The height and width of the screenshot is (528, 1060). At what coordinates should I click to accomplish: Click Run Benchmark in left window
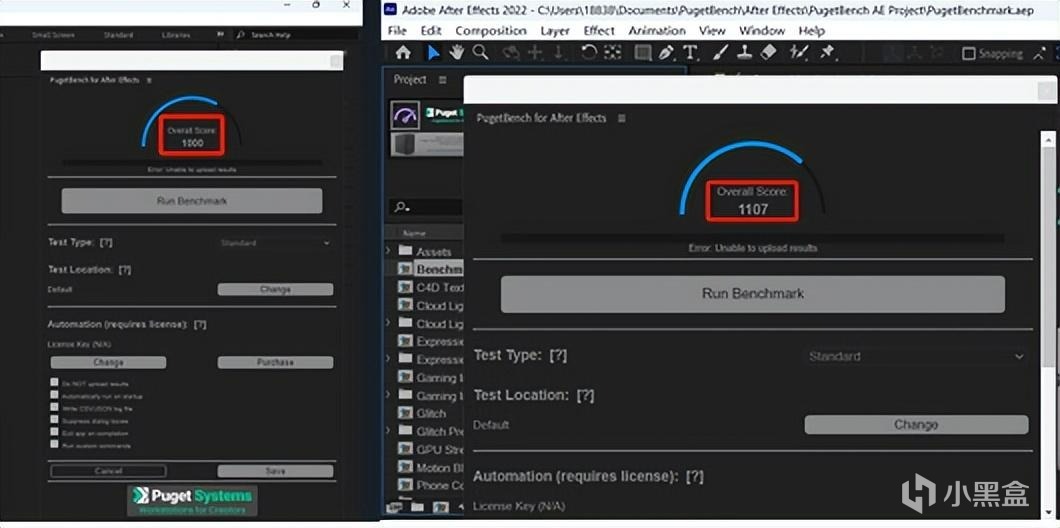(x=191, y=201)
